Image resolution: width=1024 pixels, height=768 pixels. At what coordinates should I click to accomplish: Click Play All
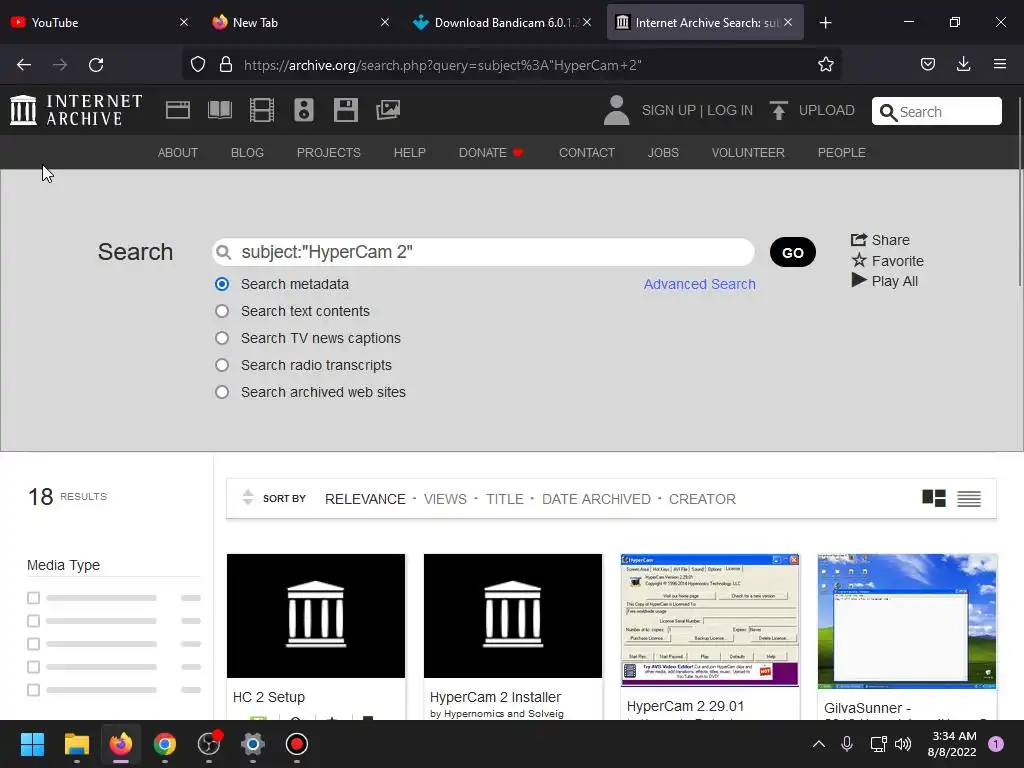click(x=884, y=281)
